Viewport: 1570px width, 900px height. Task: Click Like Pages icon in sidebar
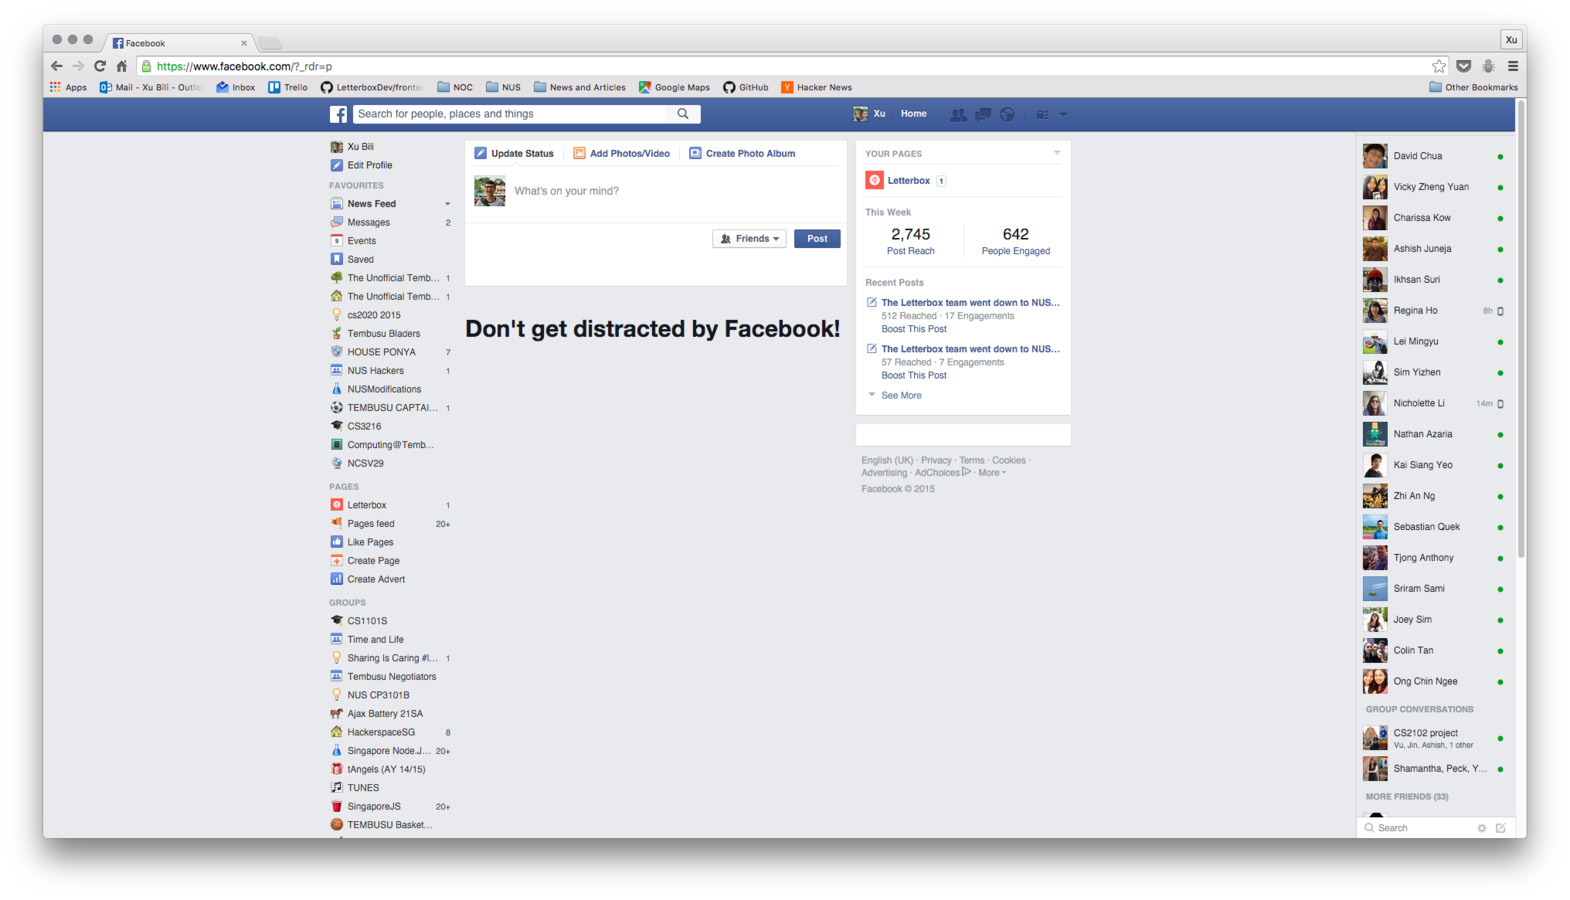pyautogui.click(x=337, y=542)
